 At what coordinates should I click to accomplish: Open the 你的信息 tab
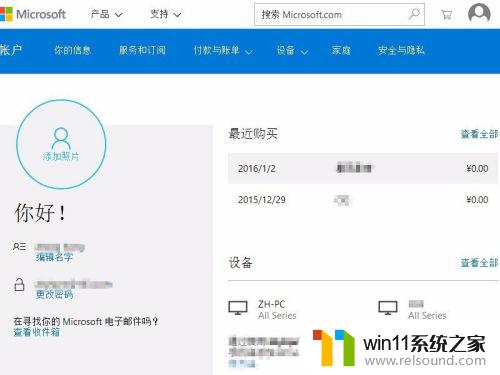72,50
